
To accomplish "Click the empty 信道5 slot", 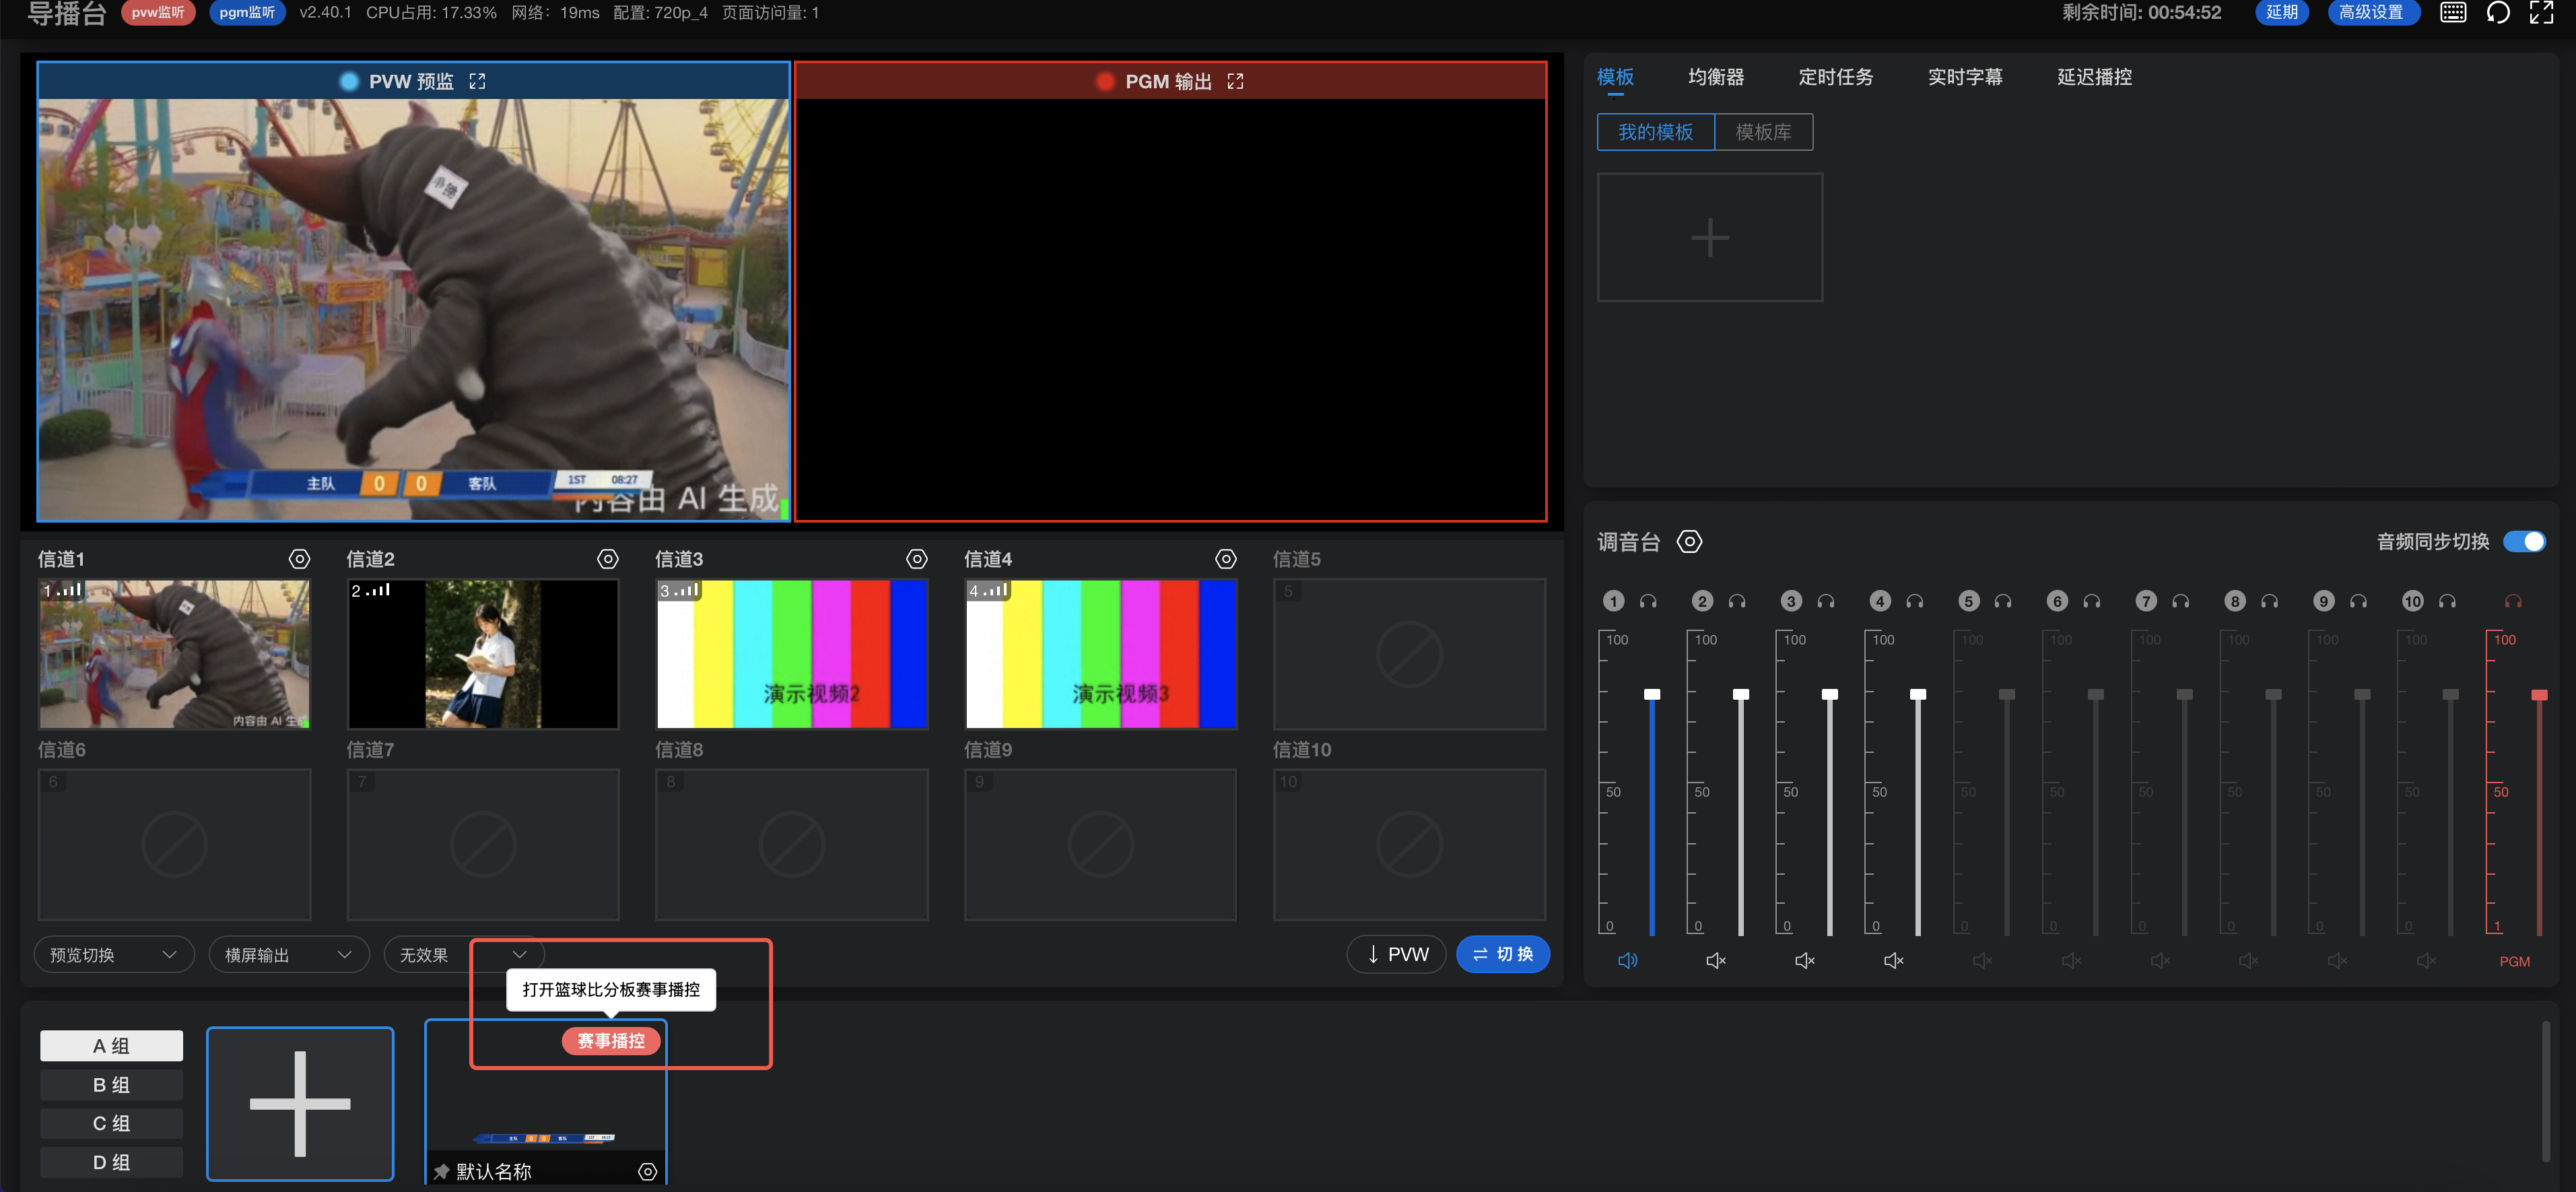I will 1409,654.
